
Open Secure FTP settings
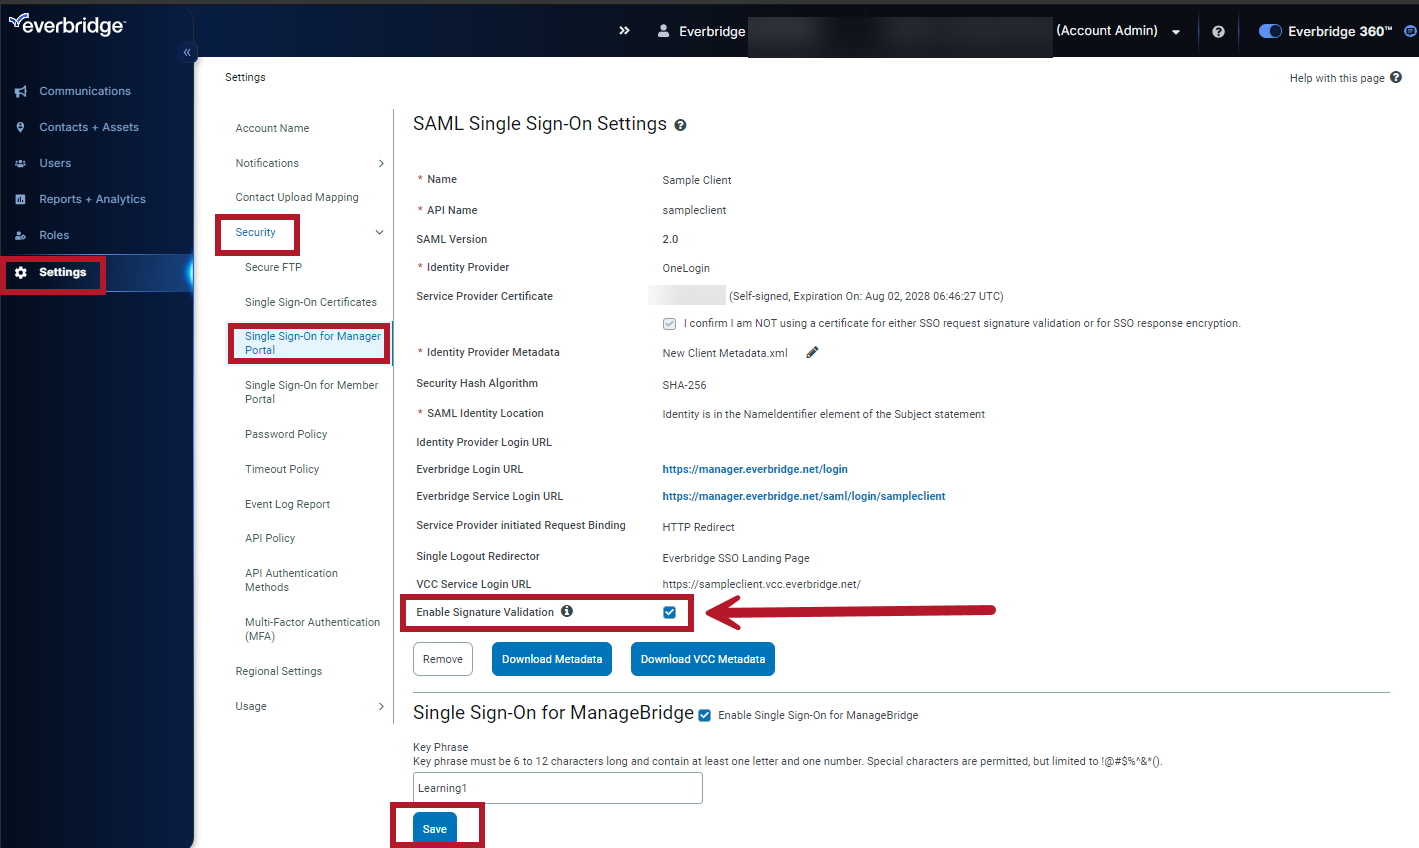click(x=273, y=267)
